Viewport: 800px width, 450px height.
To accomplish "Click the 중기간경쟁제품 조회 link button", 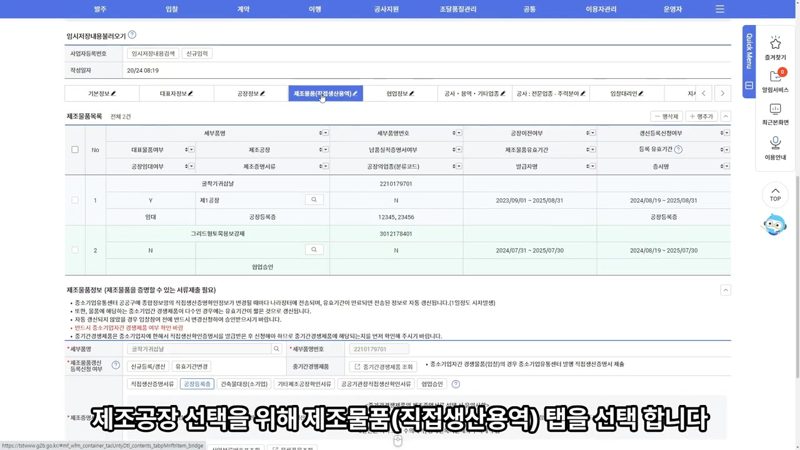I will point(383,366).
